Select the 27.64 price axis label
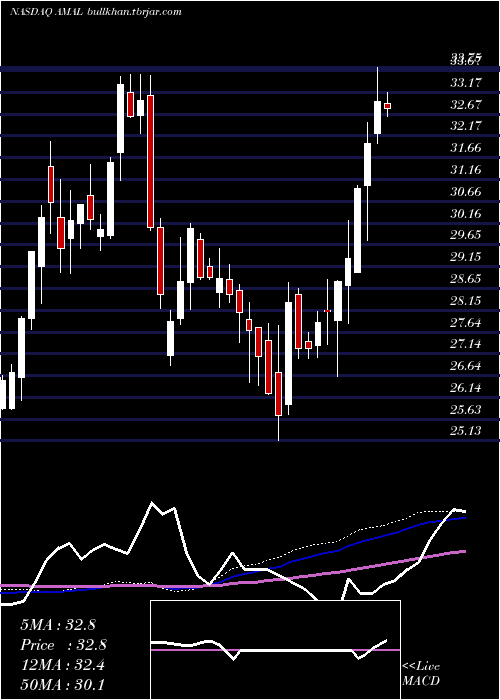 point(466,323)
